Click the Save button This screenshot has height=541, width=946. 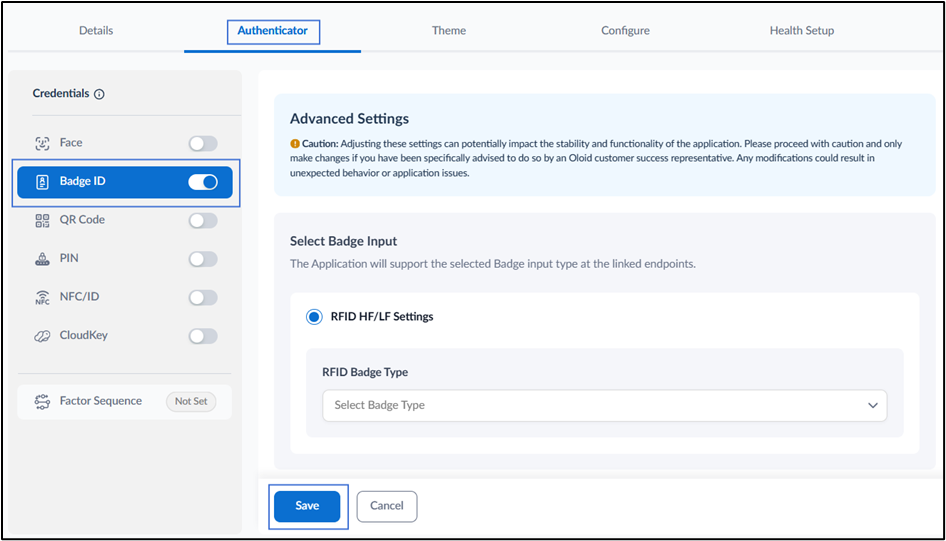pos(307,506)
